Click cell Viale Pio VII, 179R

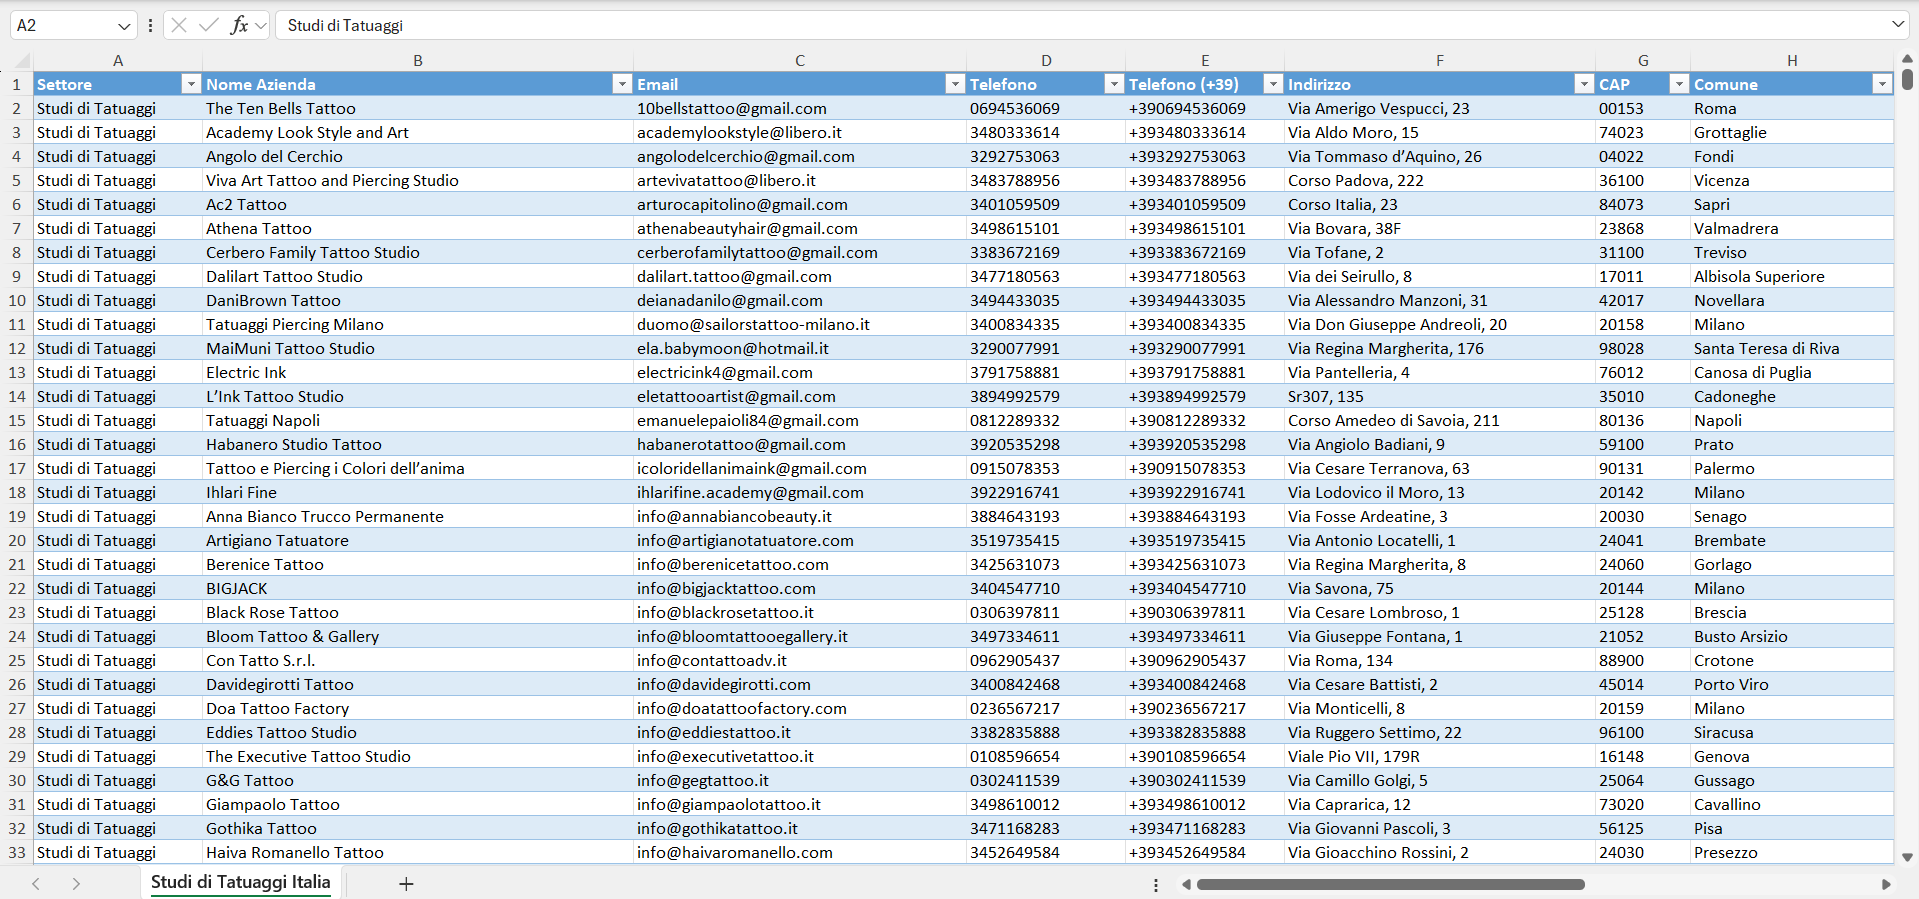point(1440,756)
